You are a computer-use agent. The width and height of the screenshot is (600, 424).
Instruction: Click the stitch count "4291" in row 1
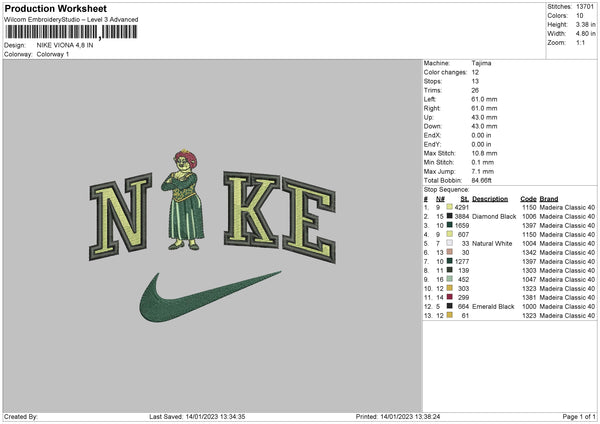tap(462, 207)
